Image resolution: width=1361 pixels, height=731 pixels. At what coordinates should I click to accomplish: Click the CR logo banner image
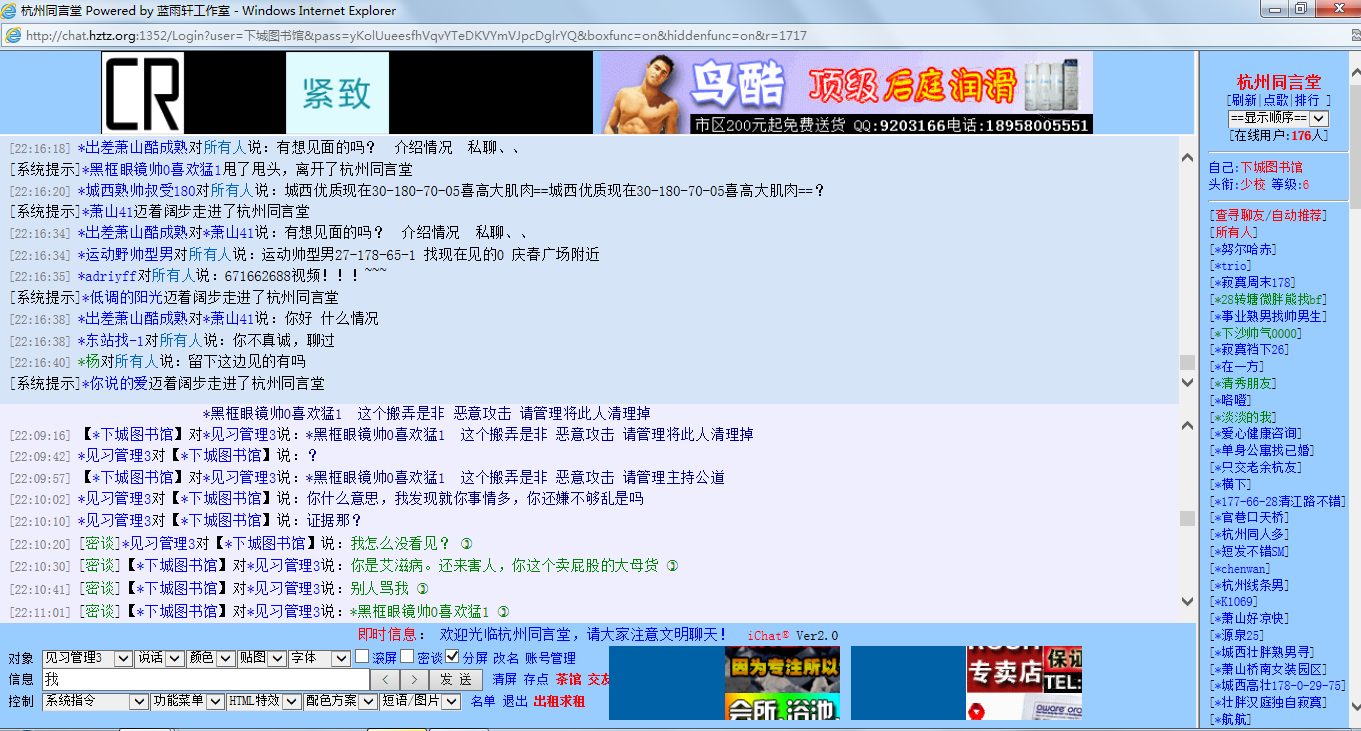[143, 93]
